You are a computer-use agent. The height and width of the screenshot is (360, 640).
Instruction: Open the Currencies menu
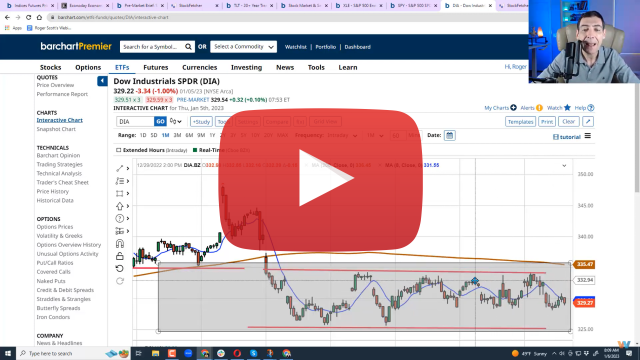pyautogui.click(x=199, y=67)
